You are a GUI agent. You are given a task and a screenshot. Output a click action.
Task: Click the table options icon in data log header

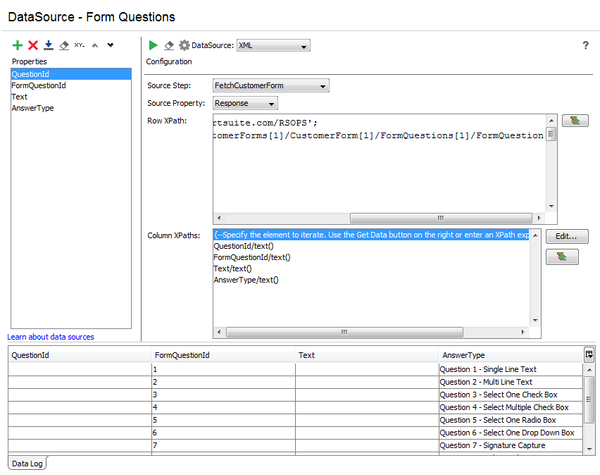coord(590,354)
